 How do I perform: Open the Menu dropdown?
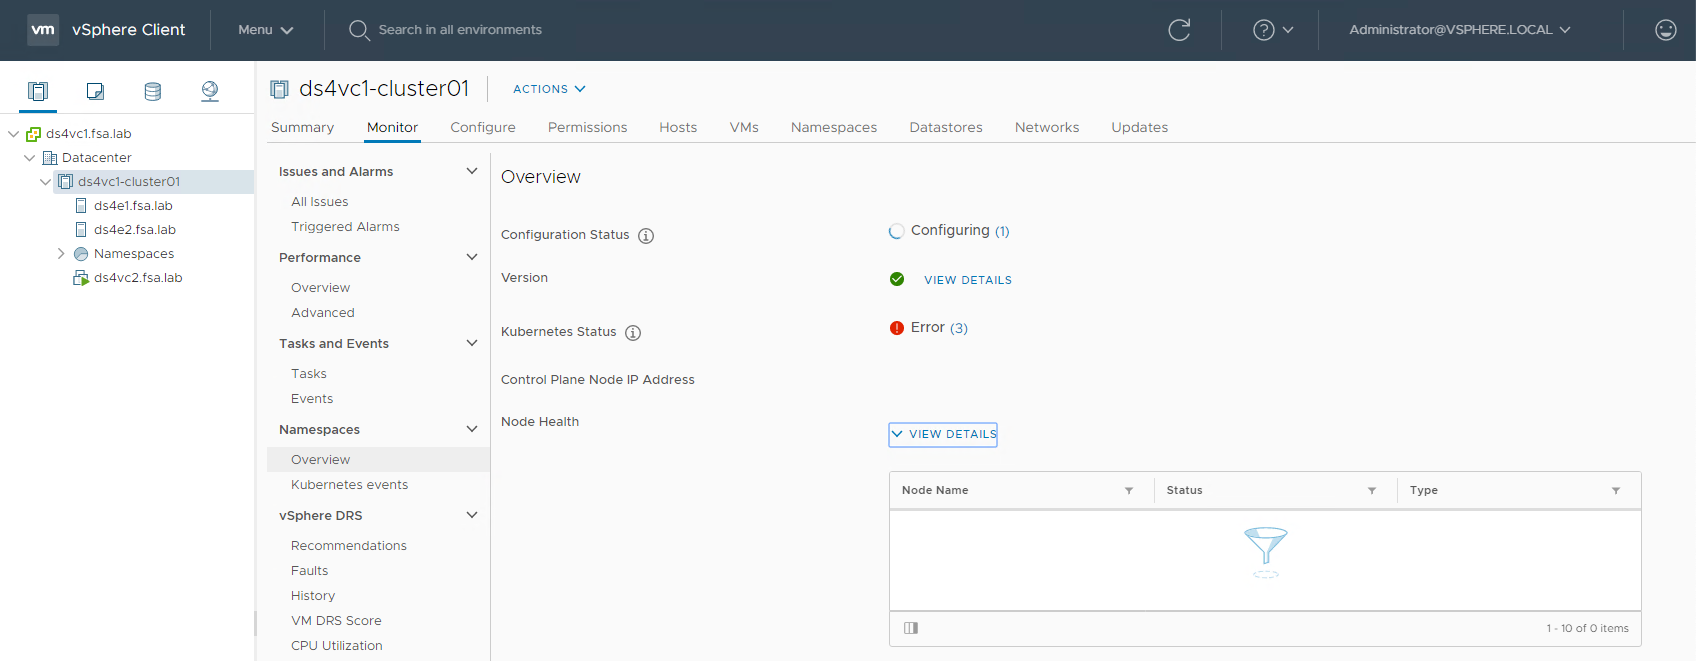click(266, 30)
